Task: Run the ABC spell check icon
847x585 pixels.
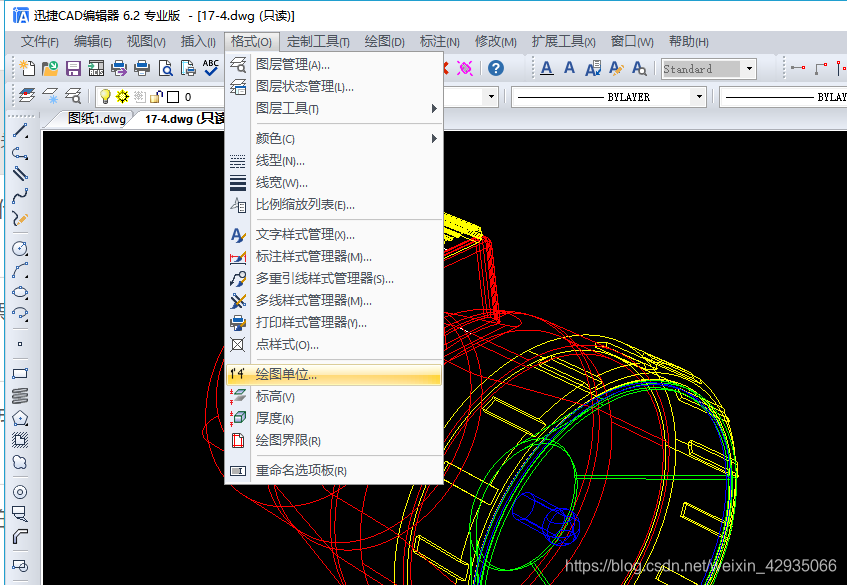Action: (x=211, y=68)
